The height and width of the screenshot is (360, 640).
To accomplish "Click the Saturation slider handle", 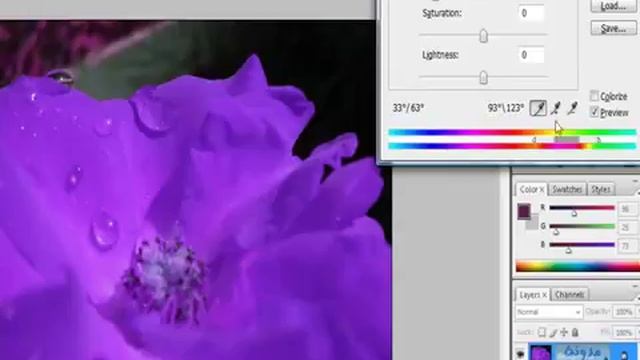I will (483, 36).
